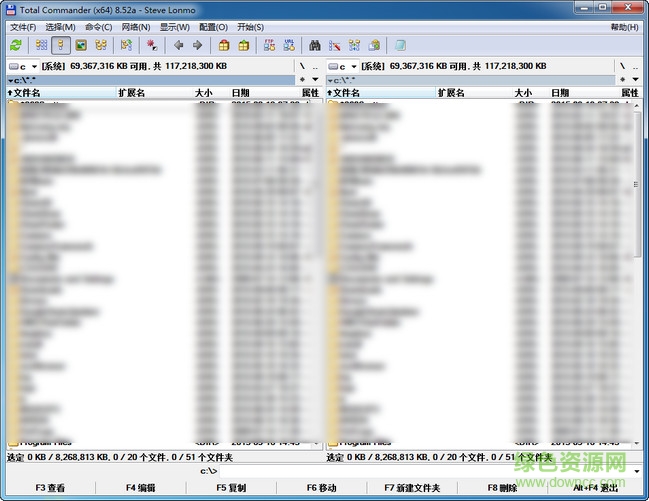
Task: Click the F3 查看 button
Action: tap(50, 488)
